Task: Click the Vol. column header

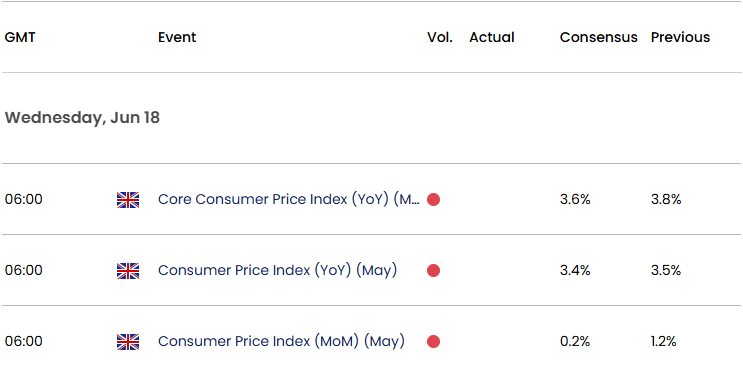Action: click(440, 37)
